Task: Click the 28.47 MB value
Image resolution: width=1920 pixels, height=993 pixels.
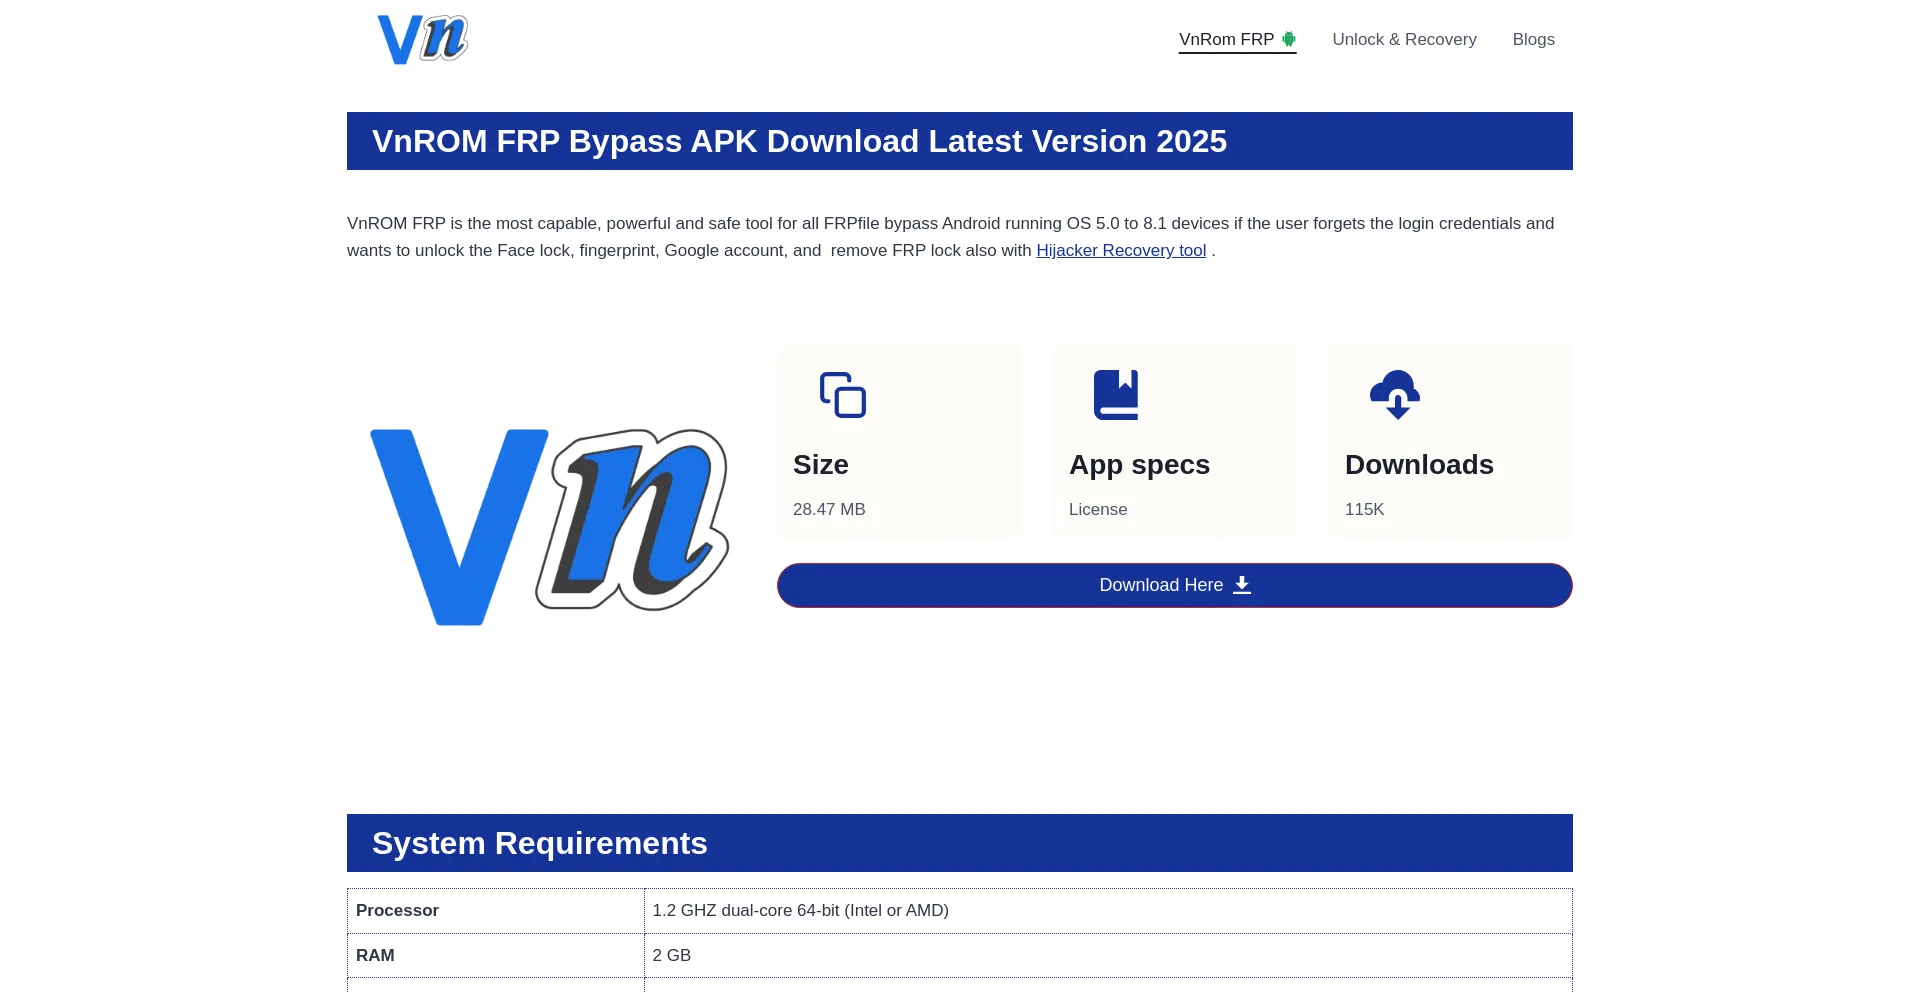Action: click(x=829, y=509)
